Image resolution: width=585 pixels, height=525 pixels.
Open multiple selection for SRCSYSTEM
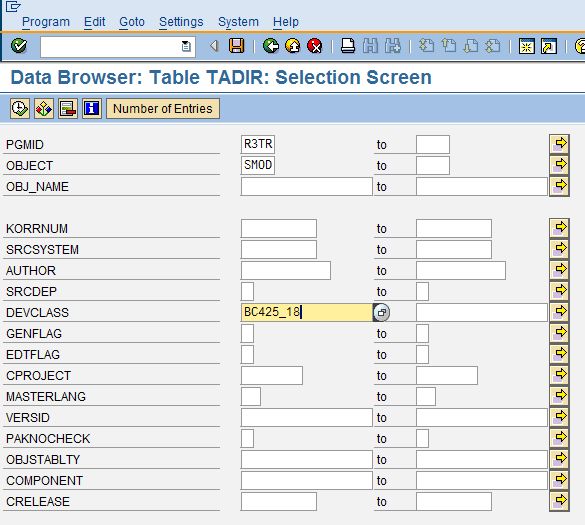click(559, 249)
